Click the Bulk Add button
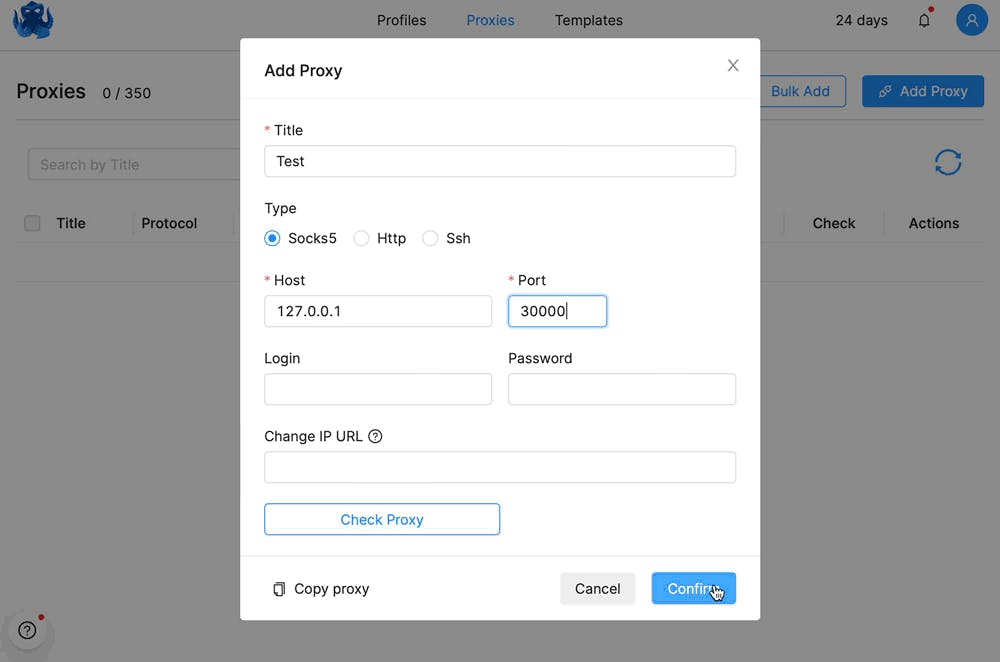Image resolution: width=1000 pixels, height=662 pixels. [802, 91]
